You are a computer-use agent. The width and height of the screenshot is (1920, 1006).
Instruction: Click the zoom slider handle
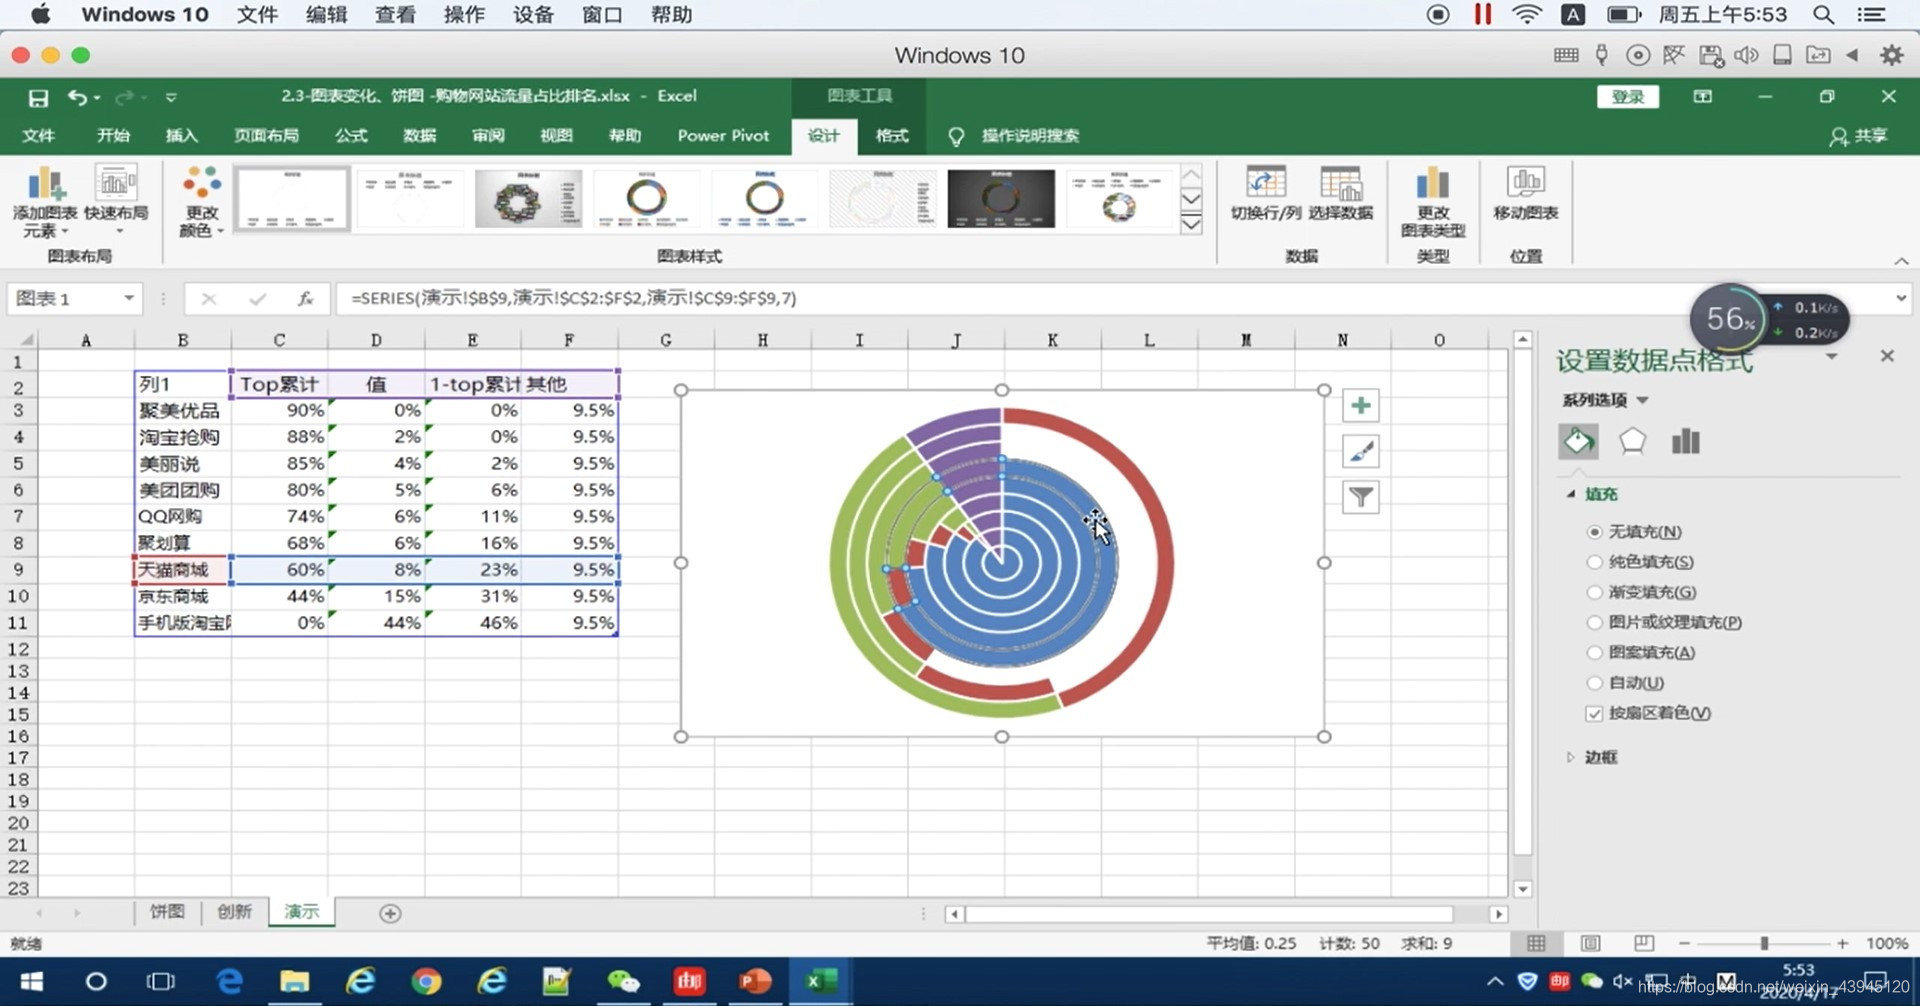1764,943
